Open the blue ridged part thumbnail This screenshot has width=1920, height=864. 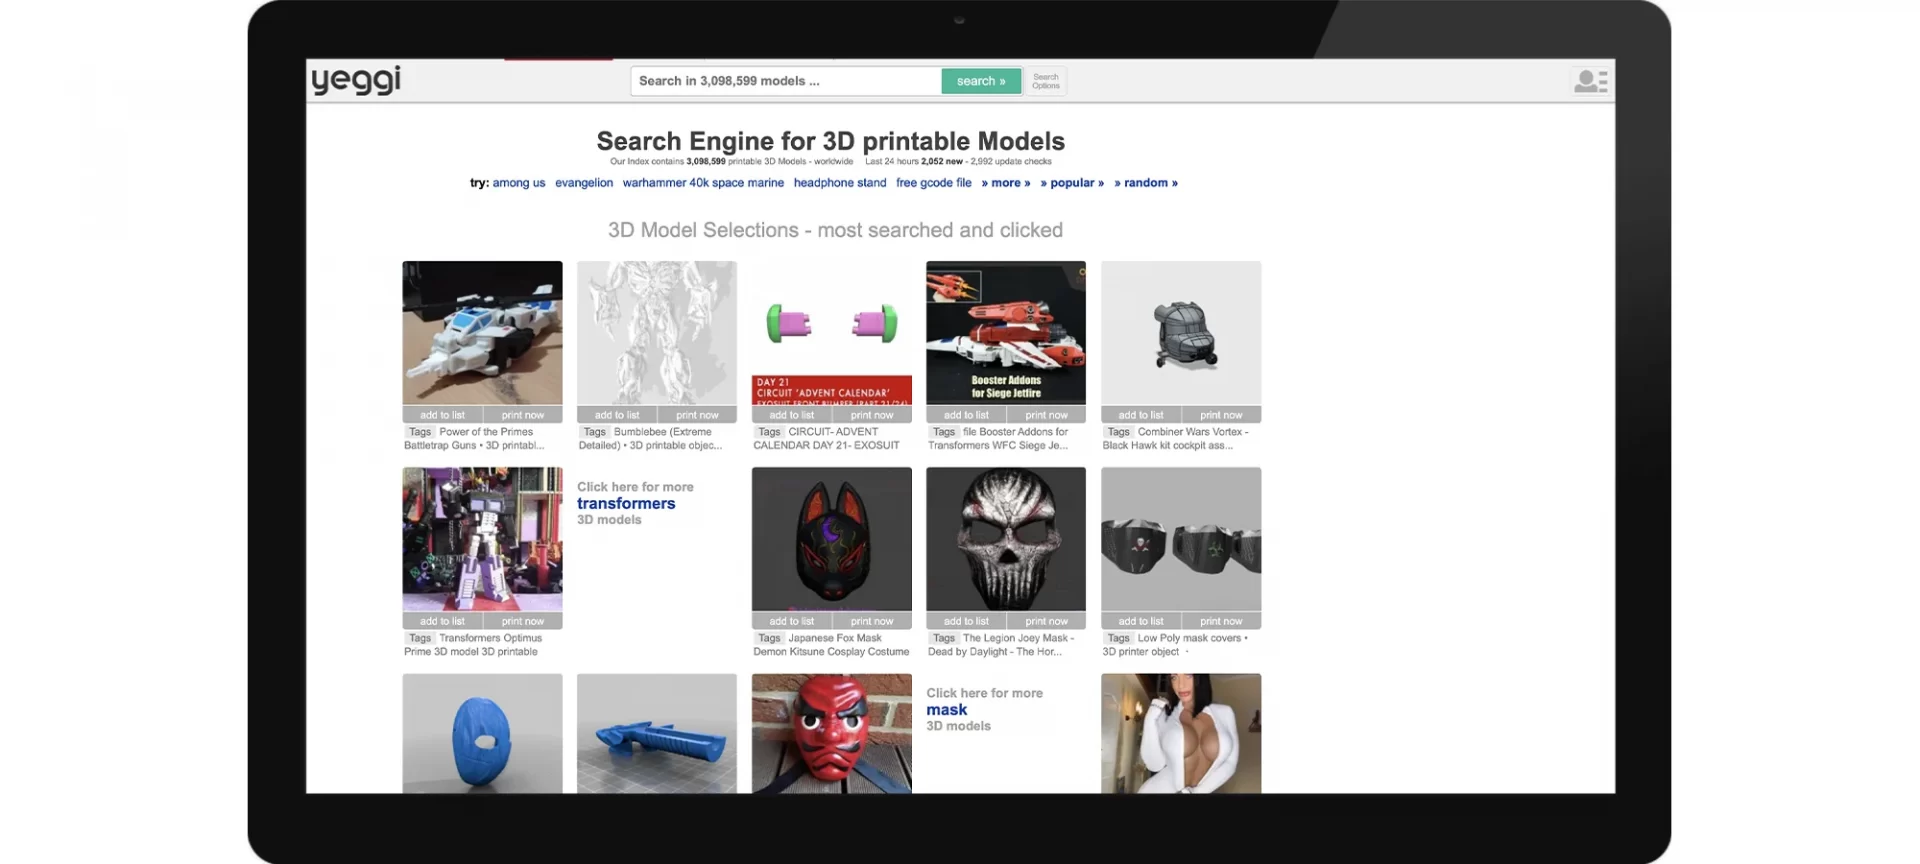click(657, 733)
